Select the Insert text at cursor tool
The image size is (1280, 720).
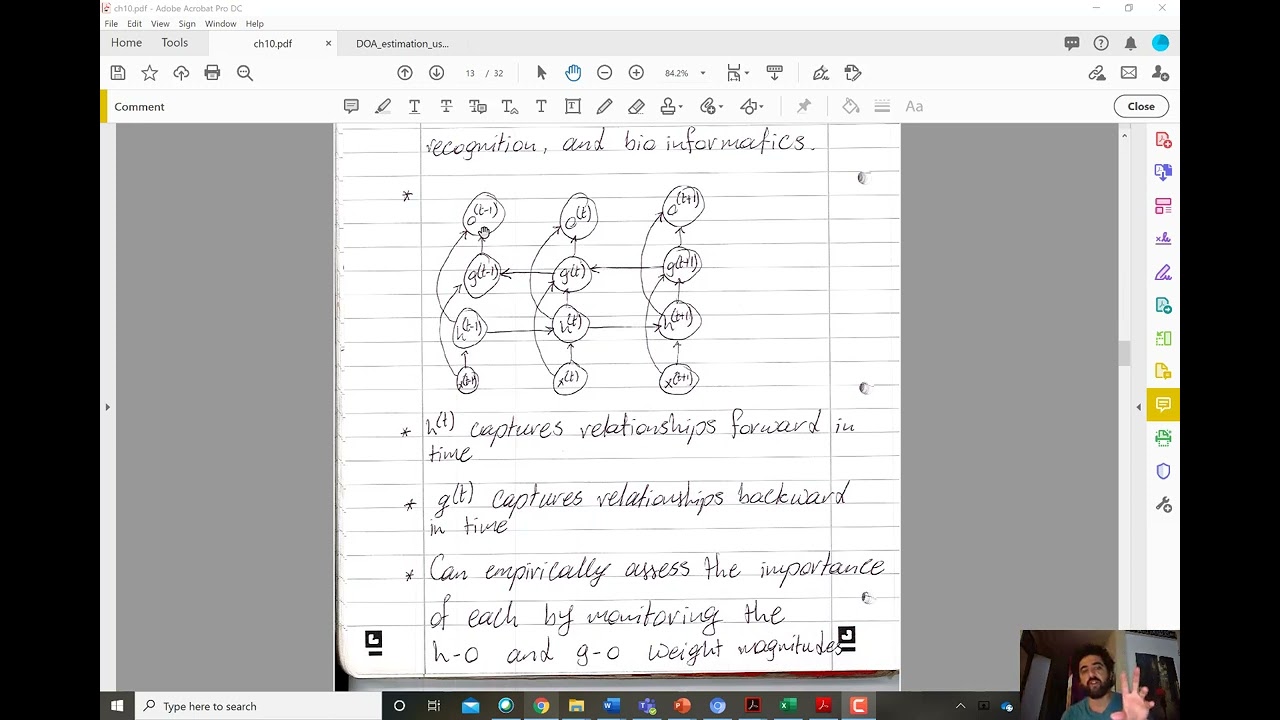(x=510, y=106)
